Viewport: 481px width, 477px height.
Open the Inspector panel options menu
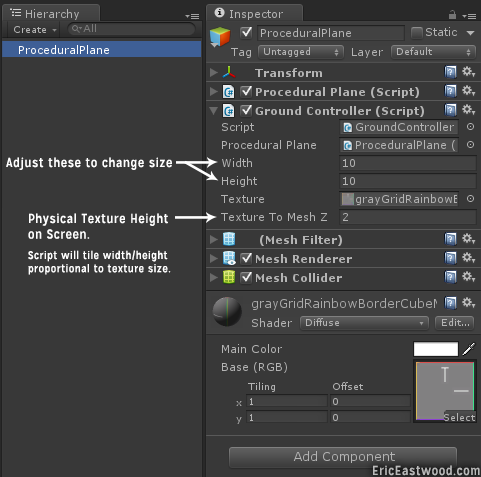point(469,16)
